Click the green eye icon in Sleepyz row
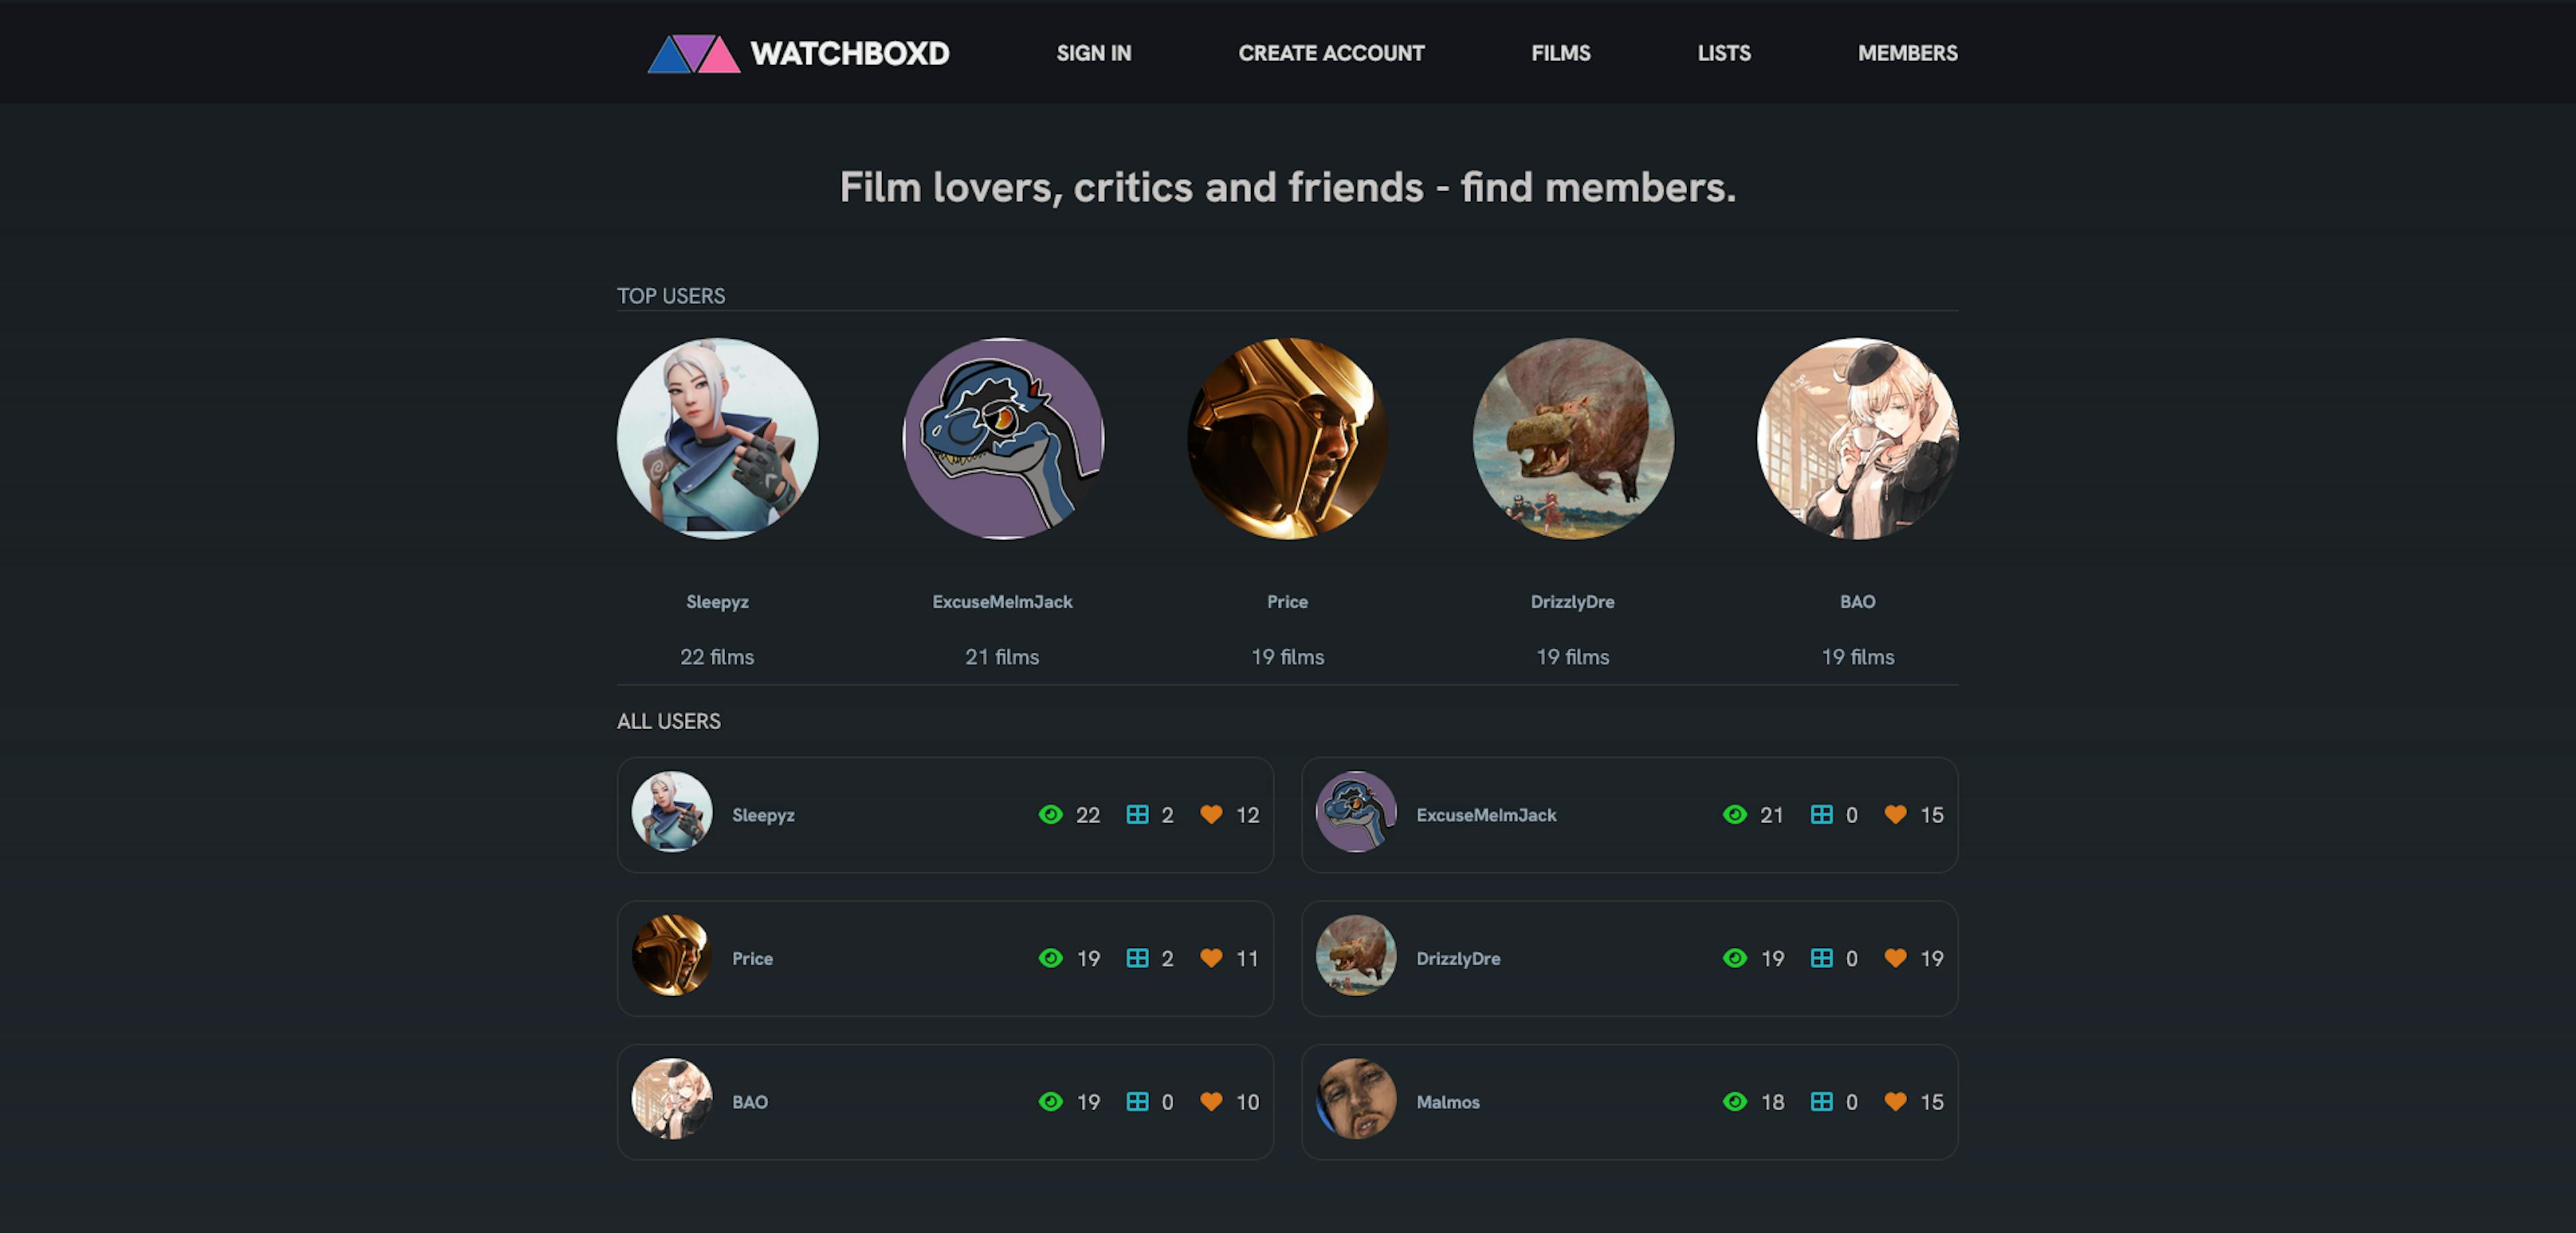This screenshot has width=2576, height=1233. 1050,815
